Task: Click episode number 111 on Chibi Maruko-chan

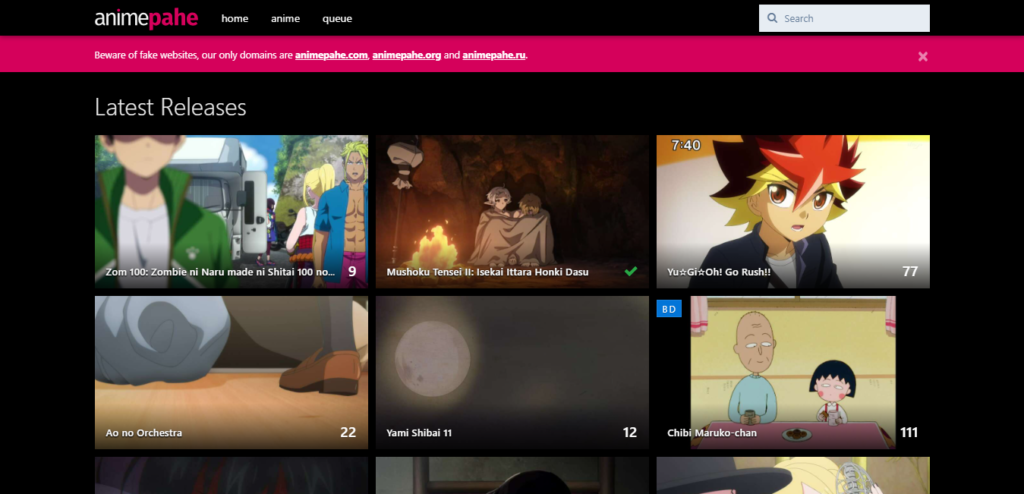Action: click(909, 432)
